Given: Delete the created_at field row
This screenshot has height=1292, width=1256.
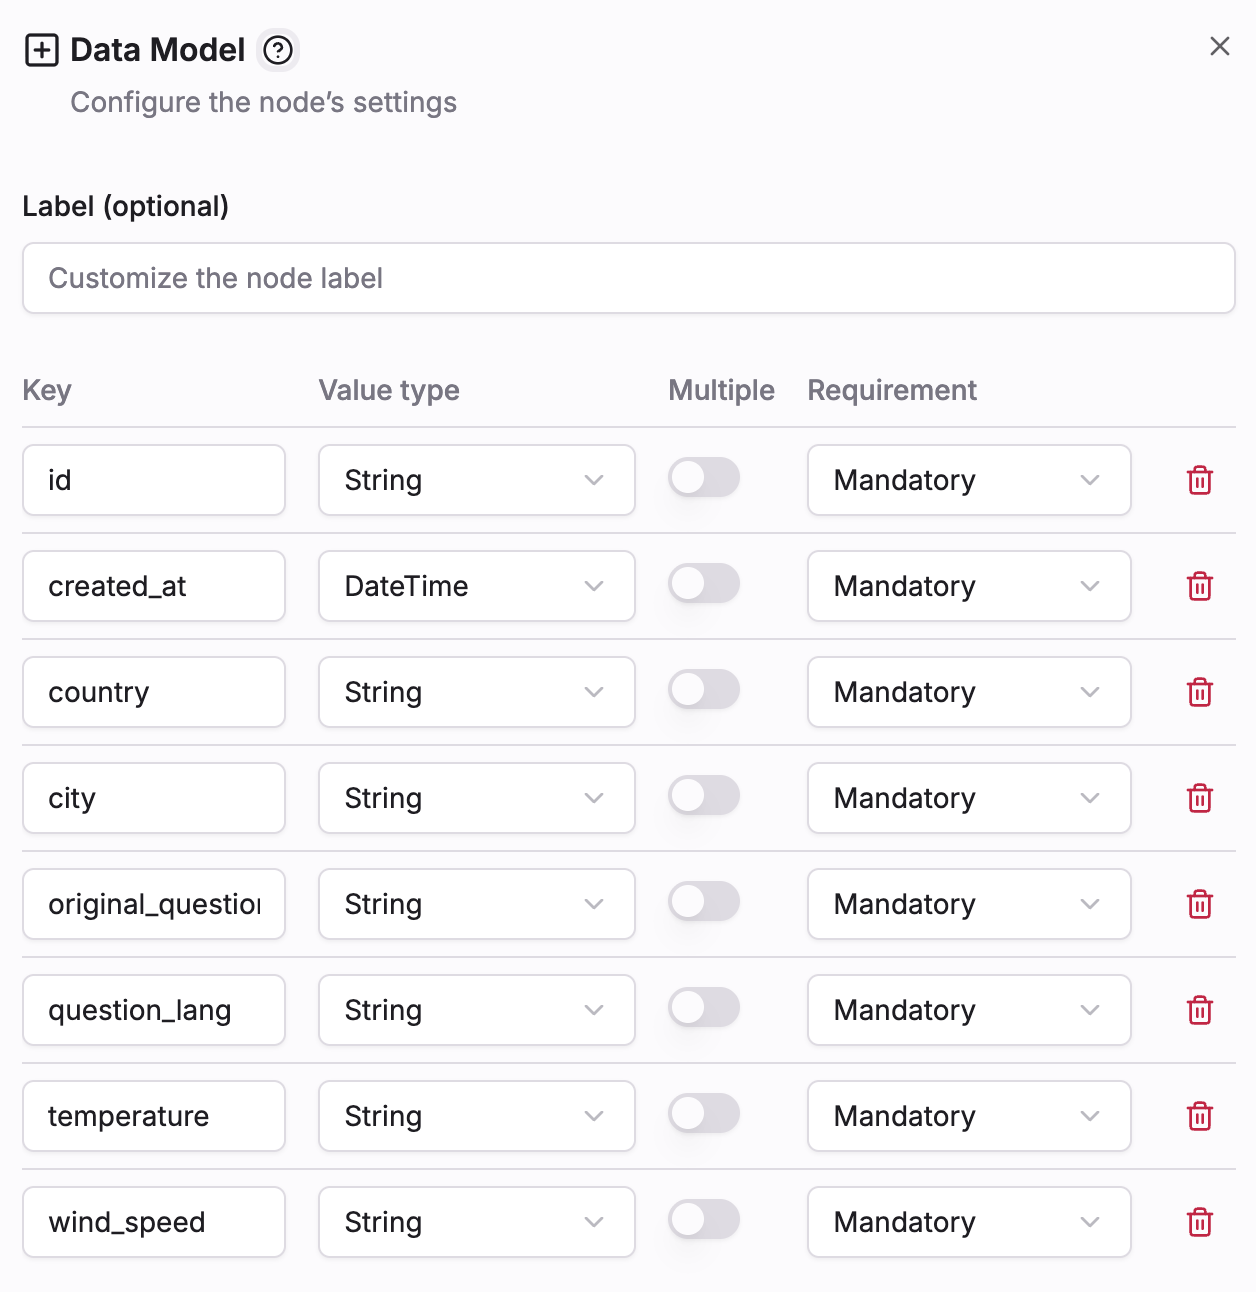Looking at the screenshot, I should [1199, 587].
